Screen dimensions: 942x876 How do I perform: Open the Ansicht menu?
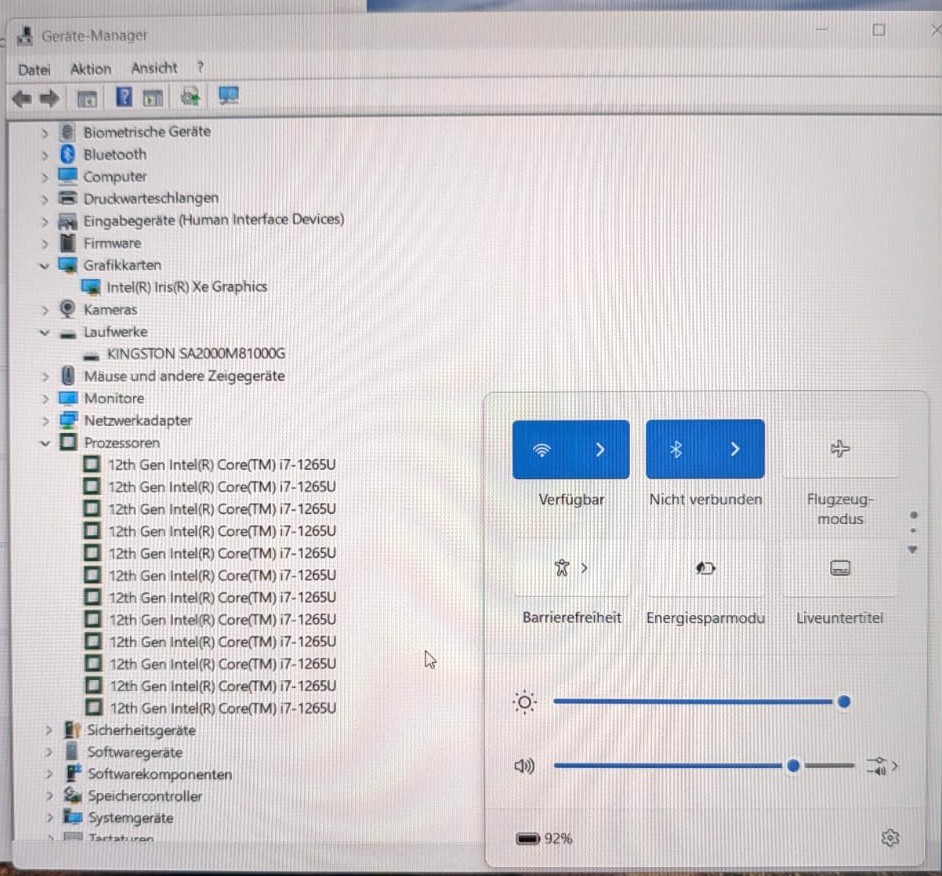click(x=154, y=68)
